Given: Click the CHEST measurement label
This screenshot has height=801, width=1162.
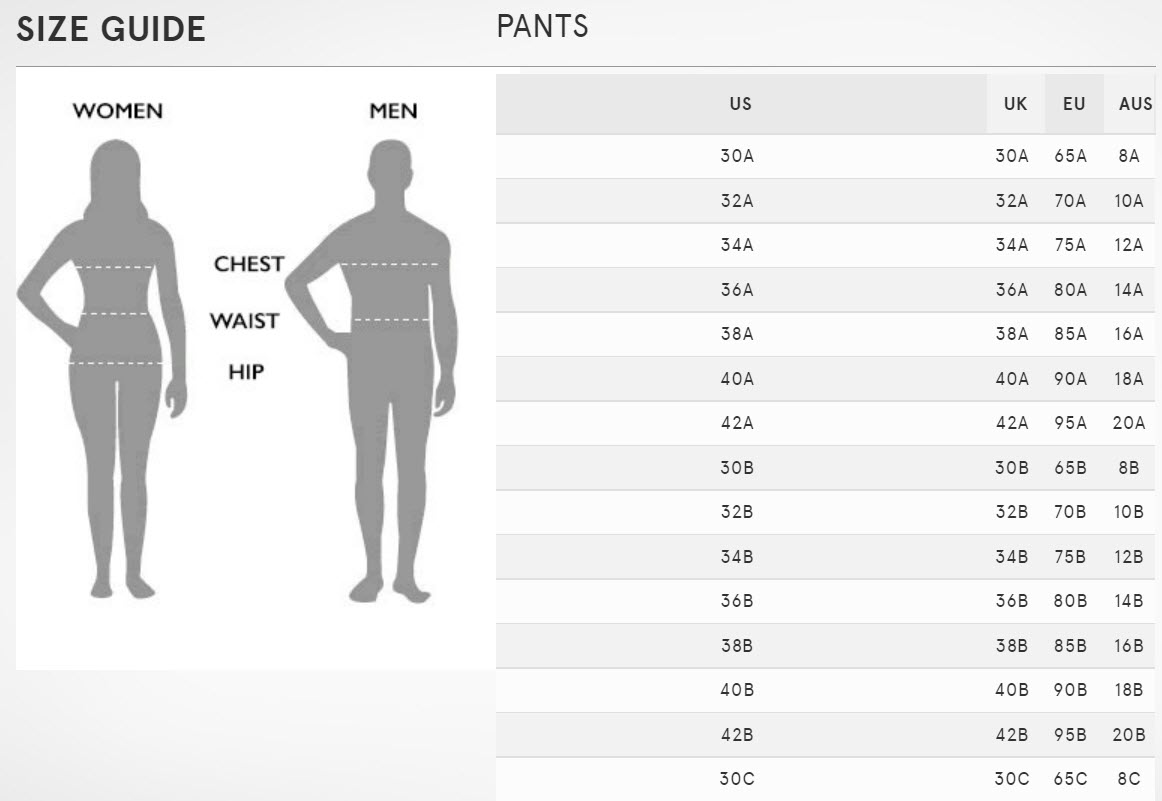Looking at the screenshot, I should (x=249, y=265).
